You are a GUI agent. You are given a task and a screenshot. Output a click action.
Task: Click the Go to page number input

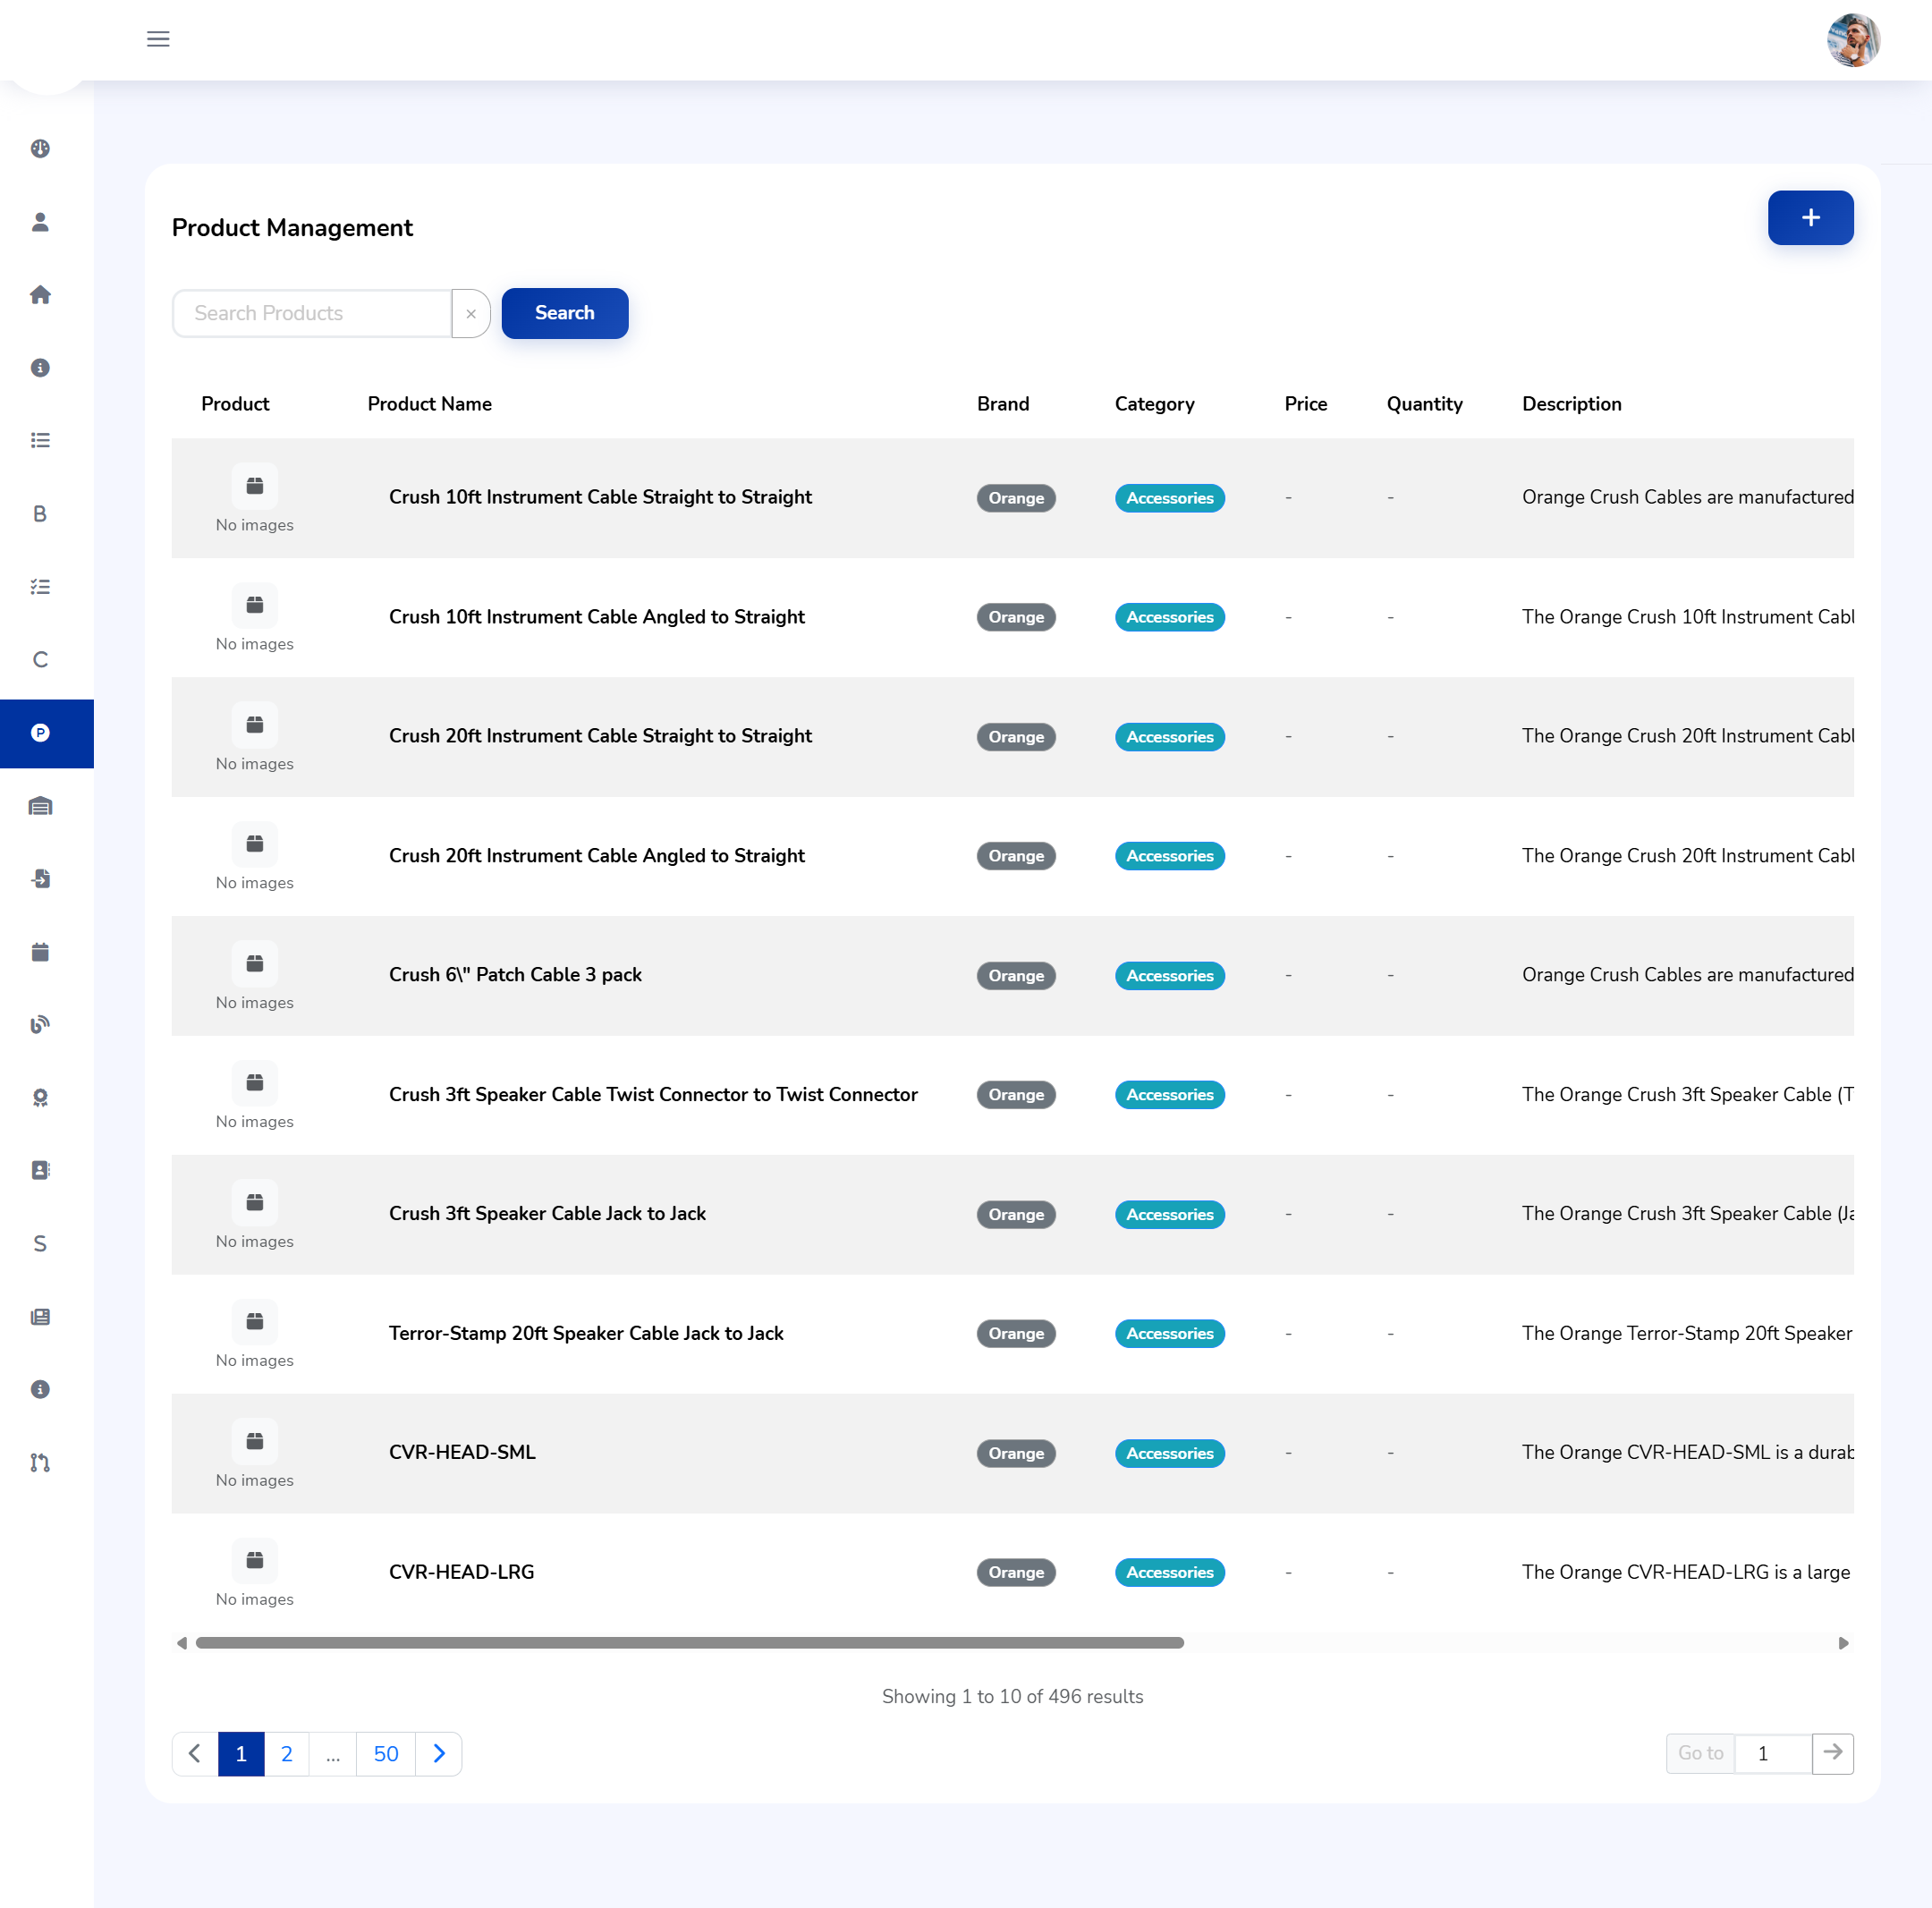click(x=1772, y=1753)
